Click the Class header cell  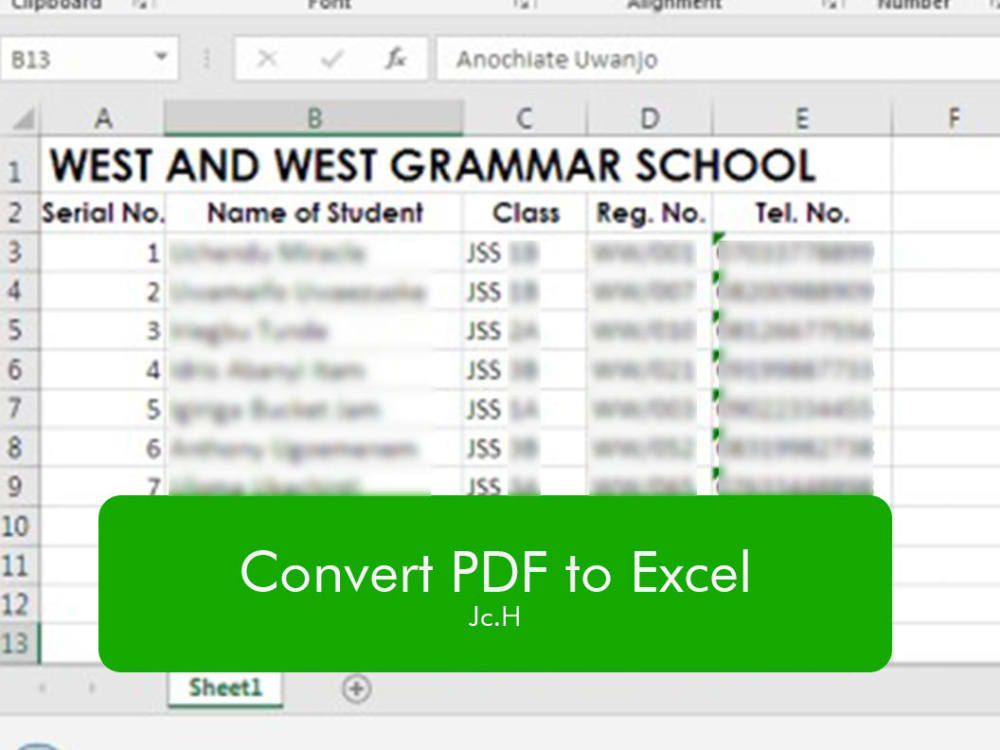(525, 213)
